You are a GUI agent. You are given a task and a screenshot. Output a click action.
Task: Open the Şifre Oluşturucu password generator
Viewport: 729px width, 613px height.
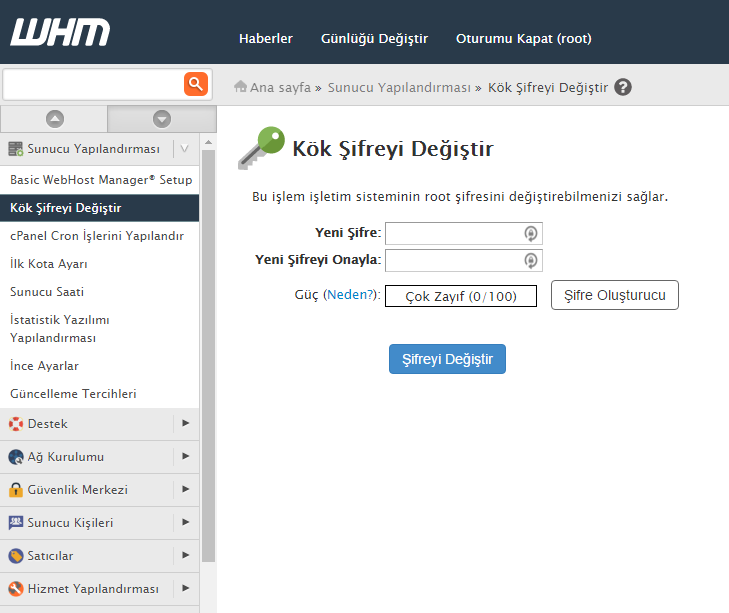(614, 295)
